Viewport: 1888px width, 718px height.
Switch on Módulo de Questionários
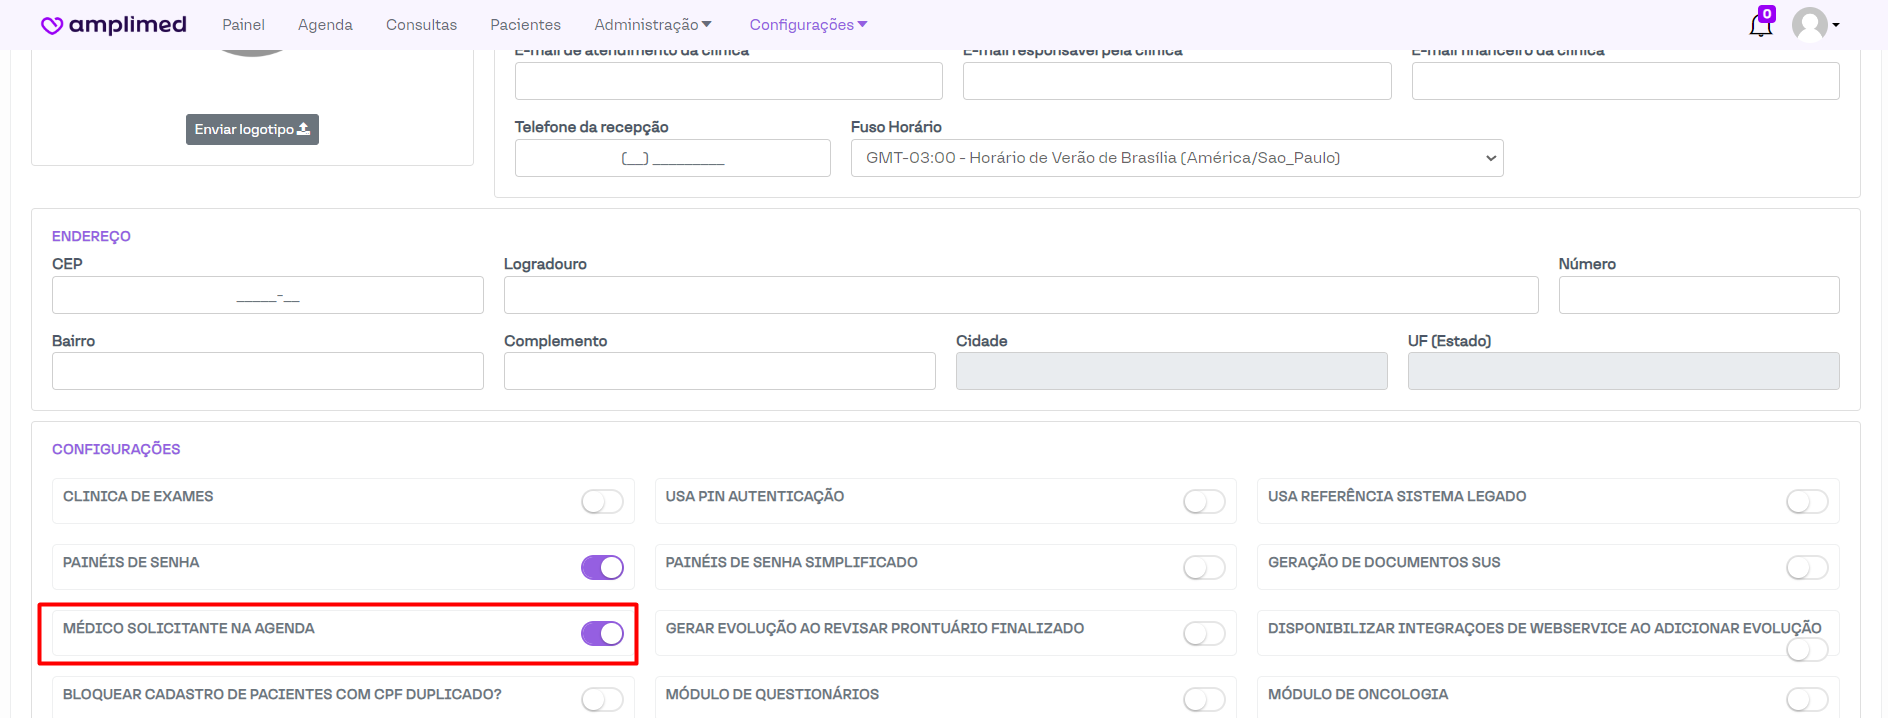click(x=1204, y=699)
